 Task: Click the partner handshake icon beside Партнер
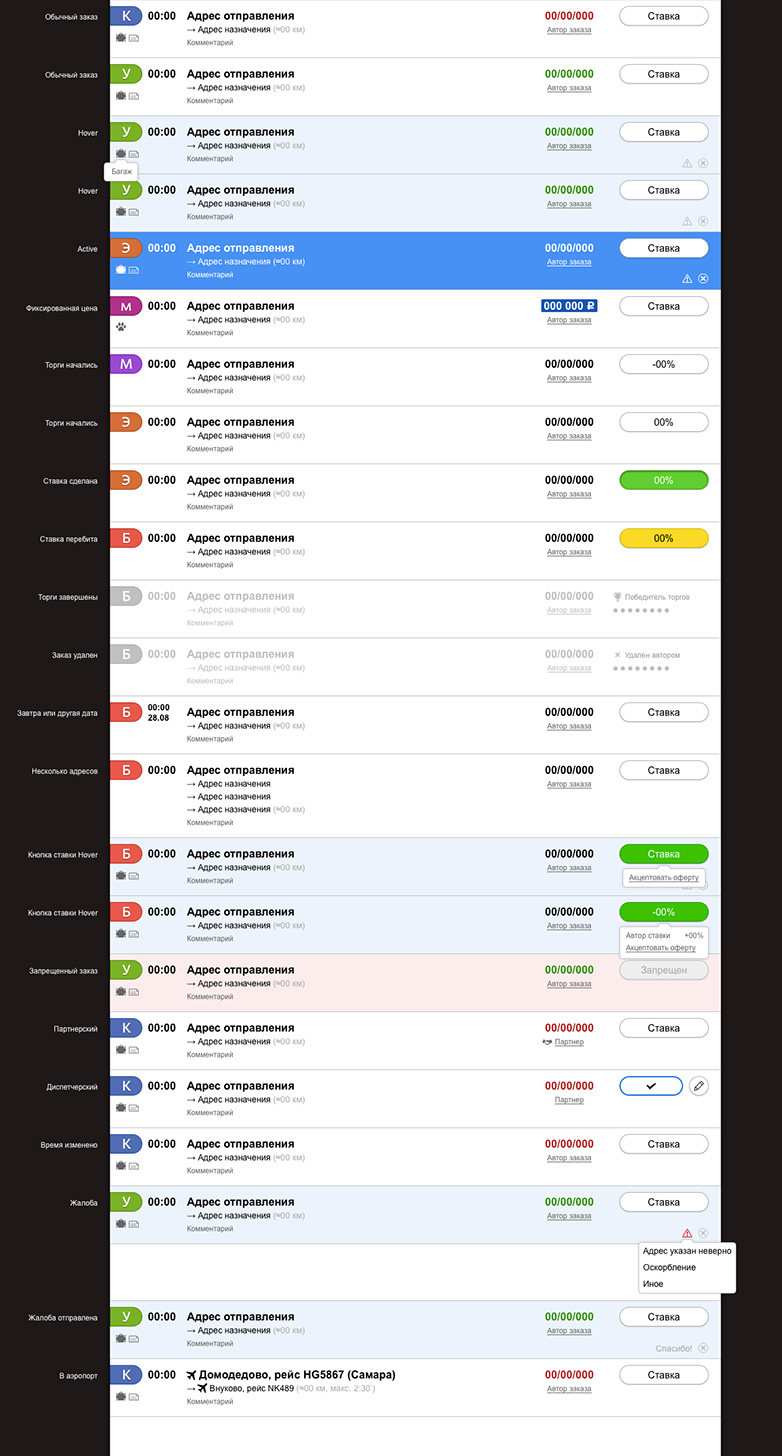pos(547,1042)
